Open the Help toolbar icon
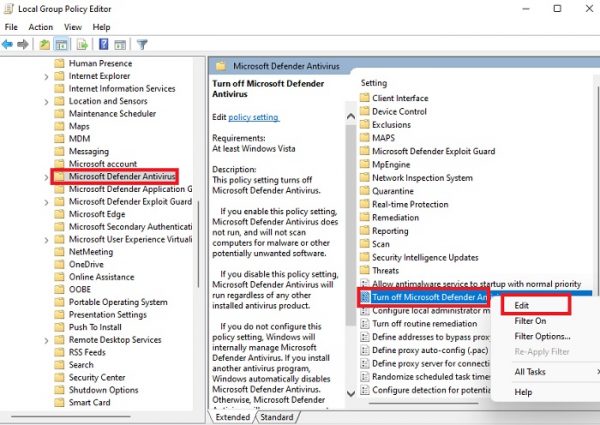The width and height of the screenshot is (600, 425). tap(103, 44)
